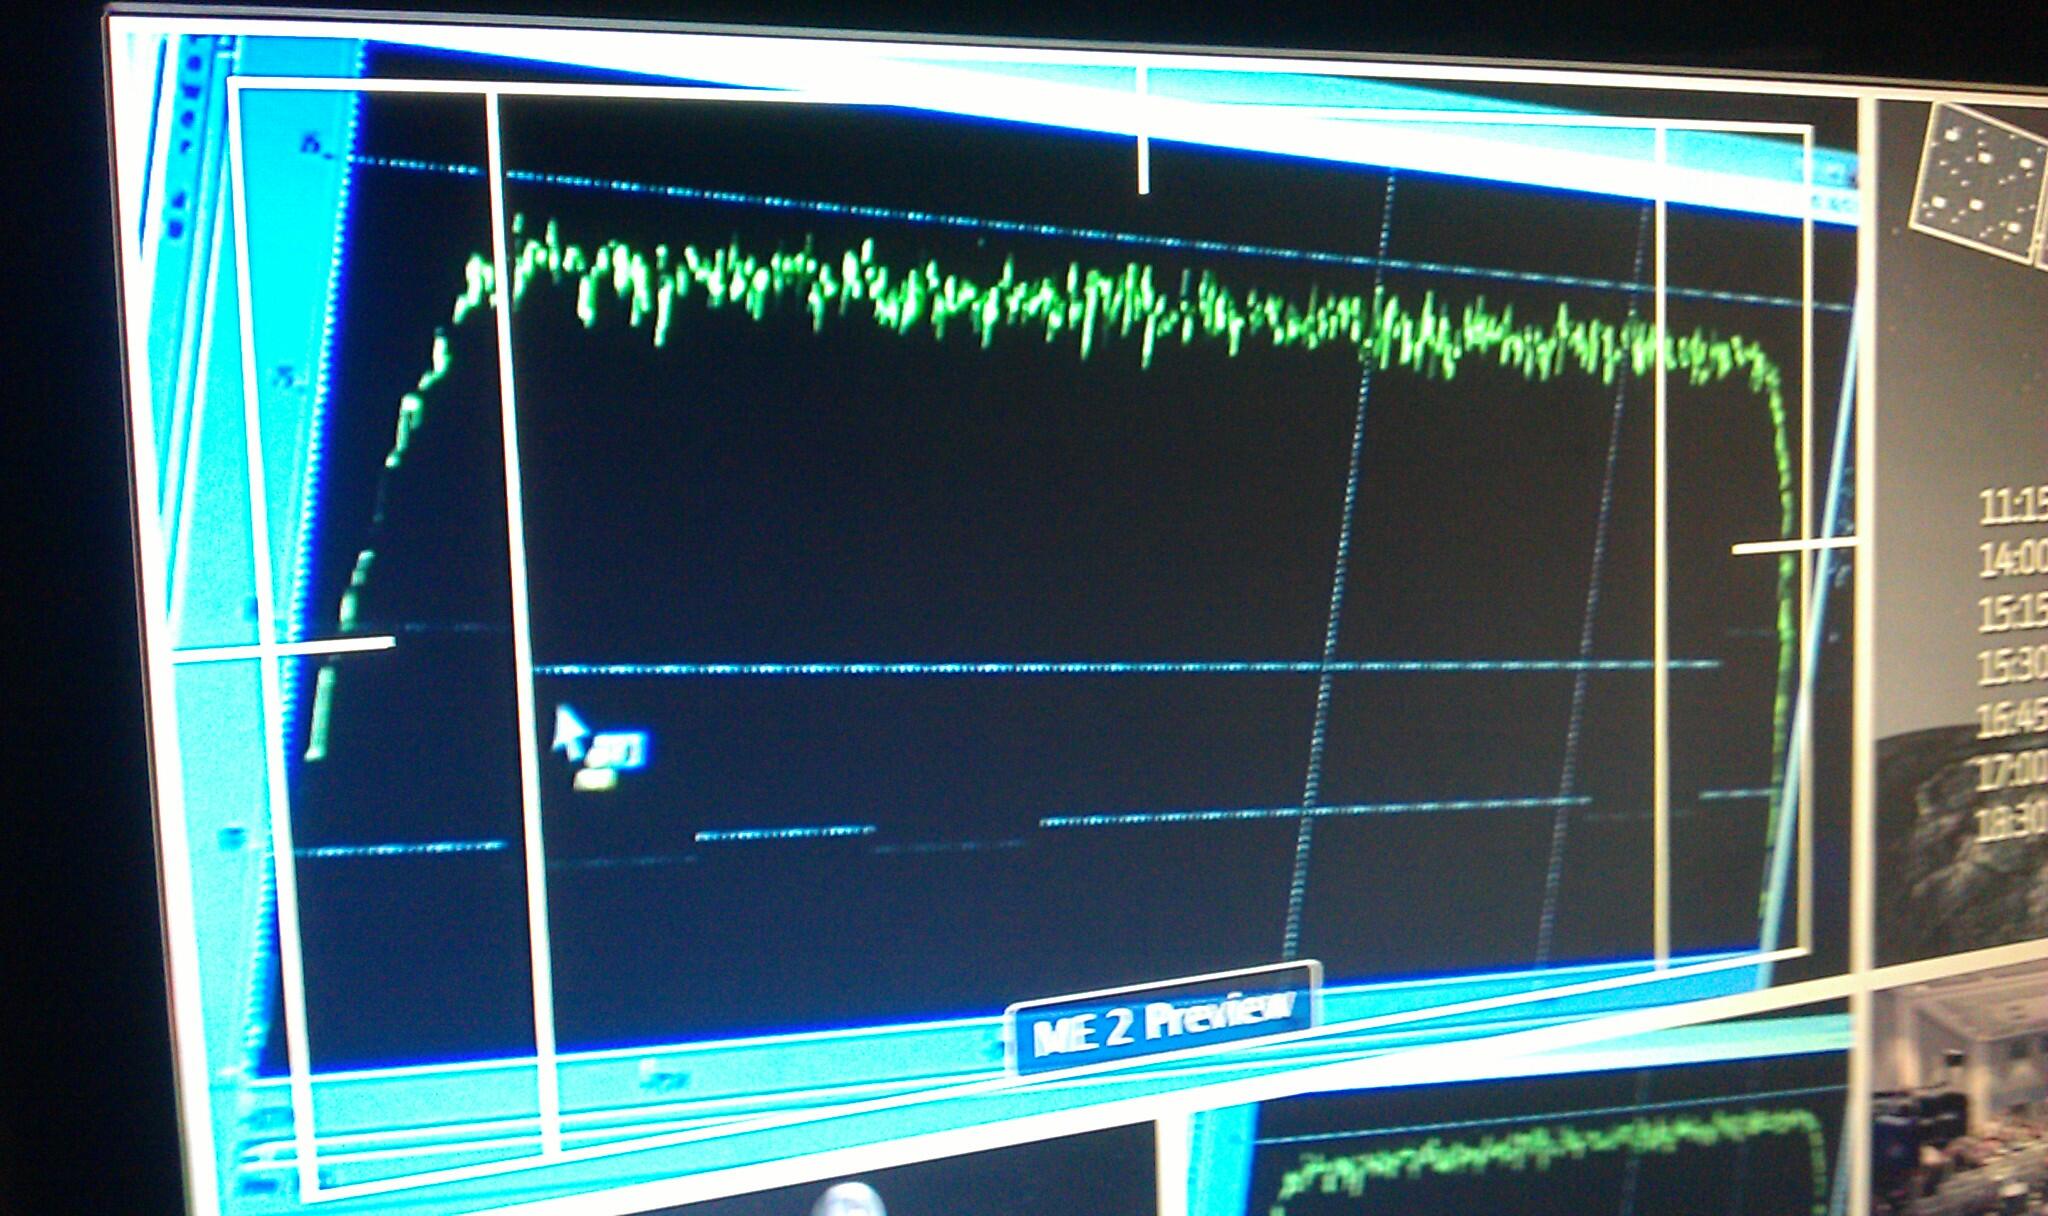Open the 16:45 schedule entry

tap(2012, 718)
